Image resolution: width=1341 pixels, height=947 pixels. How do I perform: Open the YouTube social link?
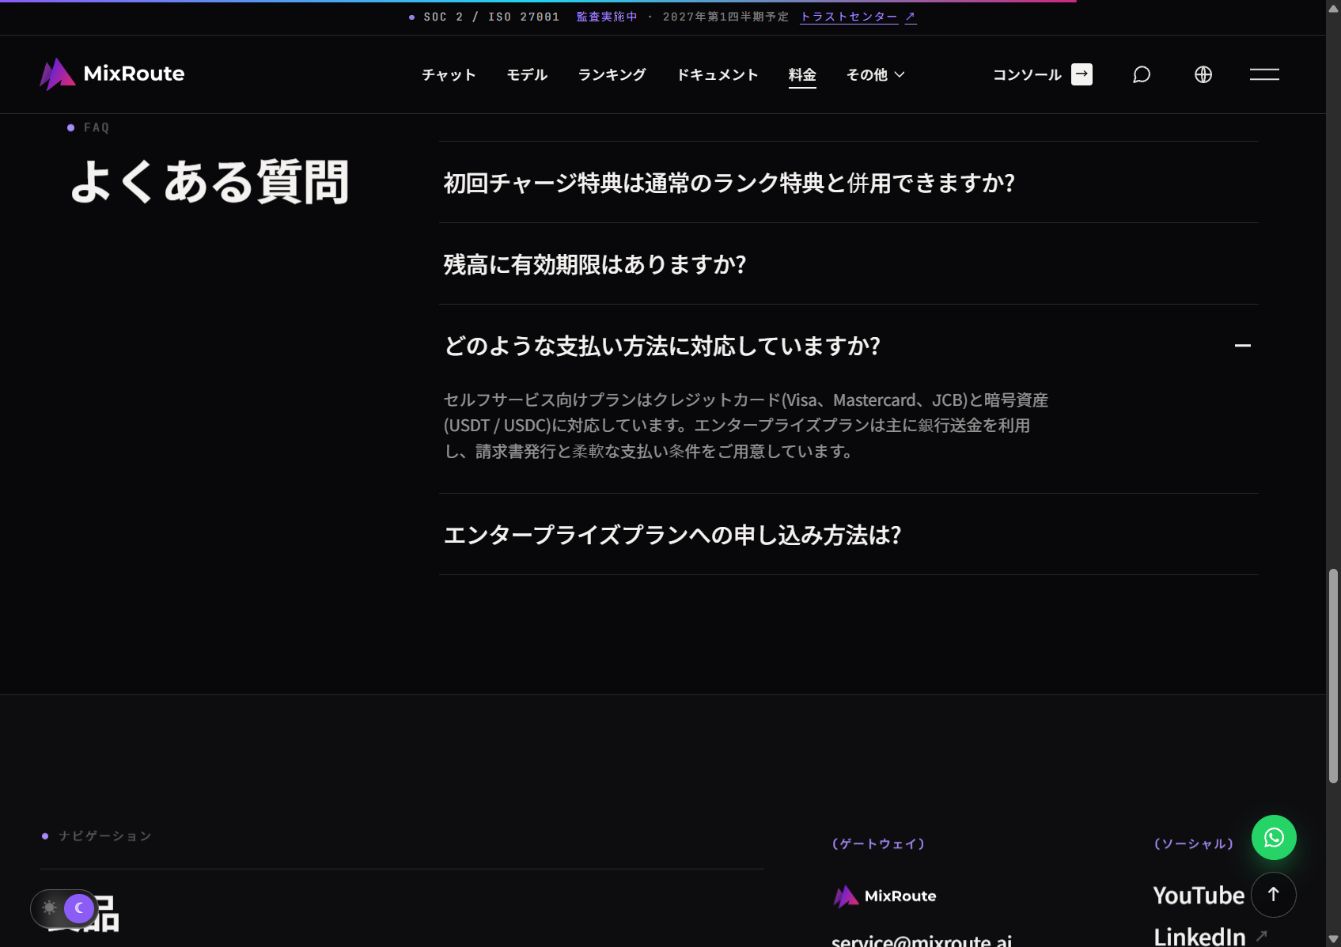[x=1198, y=895]
